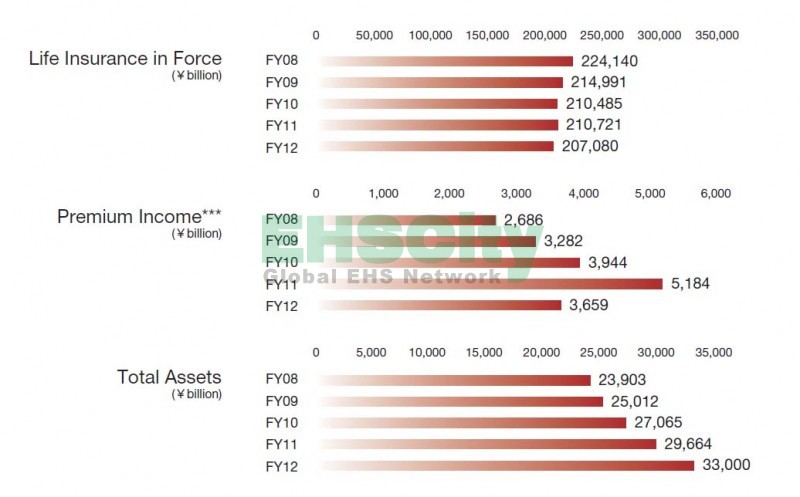The image size is (800, 497).
Task: Select the FY08 Total Assets bar
Action: [454, 380]
